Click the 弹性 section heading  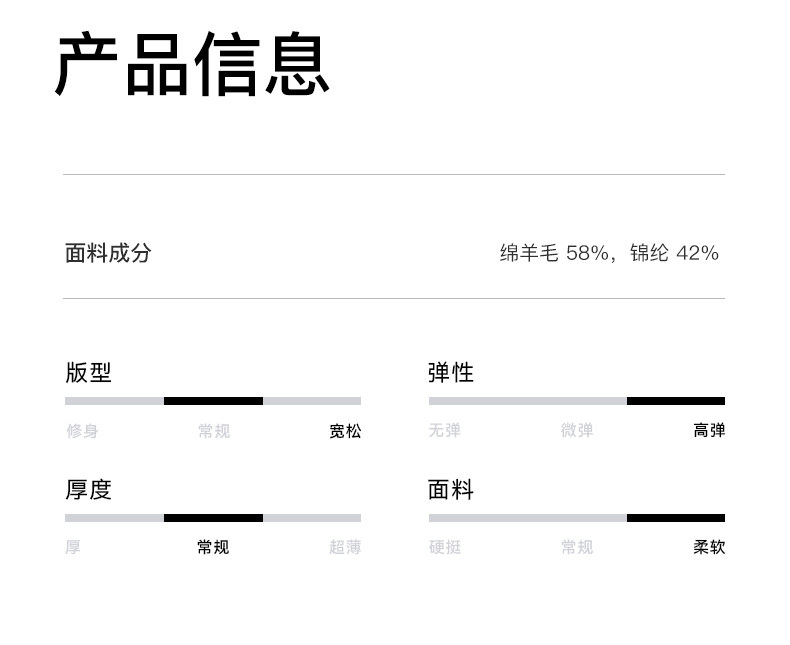(x=451, y=373)
